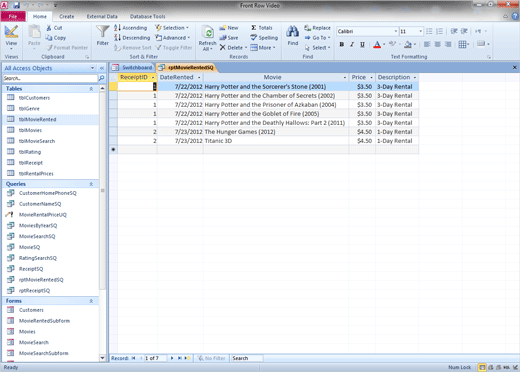520x372 pixels.
Task: Click record navigator Search box
Action: (247, 358)
